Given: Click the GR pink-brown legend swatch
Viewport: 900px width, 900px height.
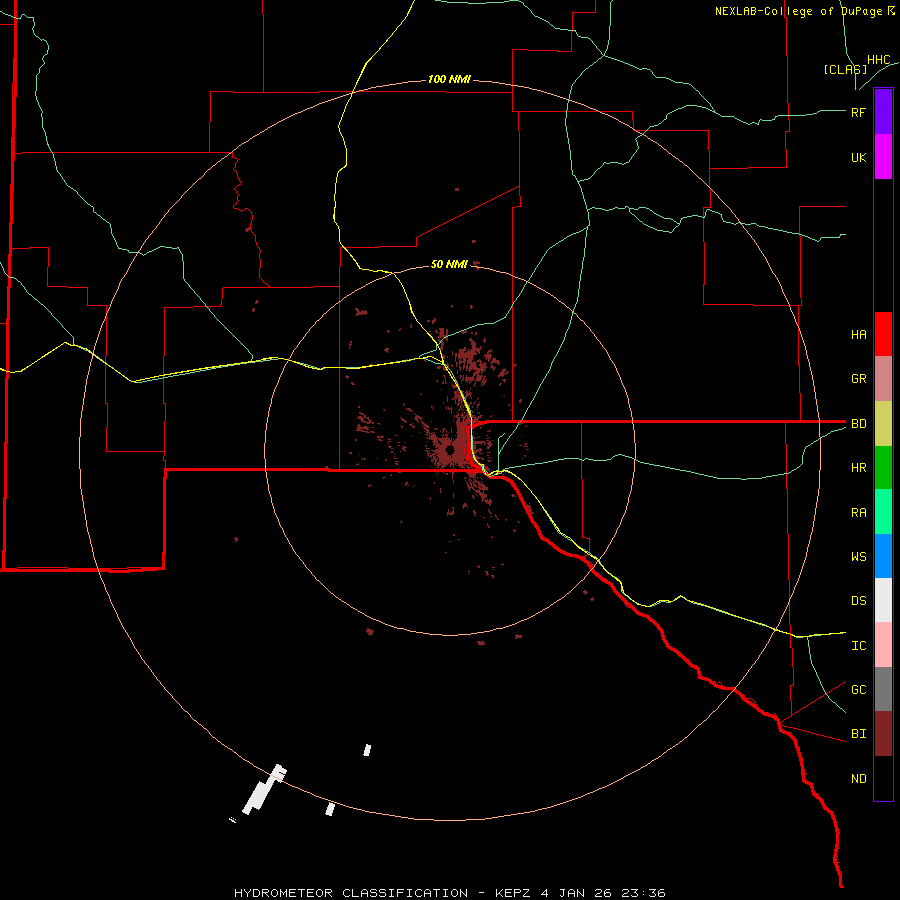Looking at the screenshot, I should pyautogui.click(x=883, y=379).
